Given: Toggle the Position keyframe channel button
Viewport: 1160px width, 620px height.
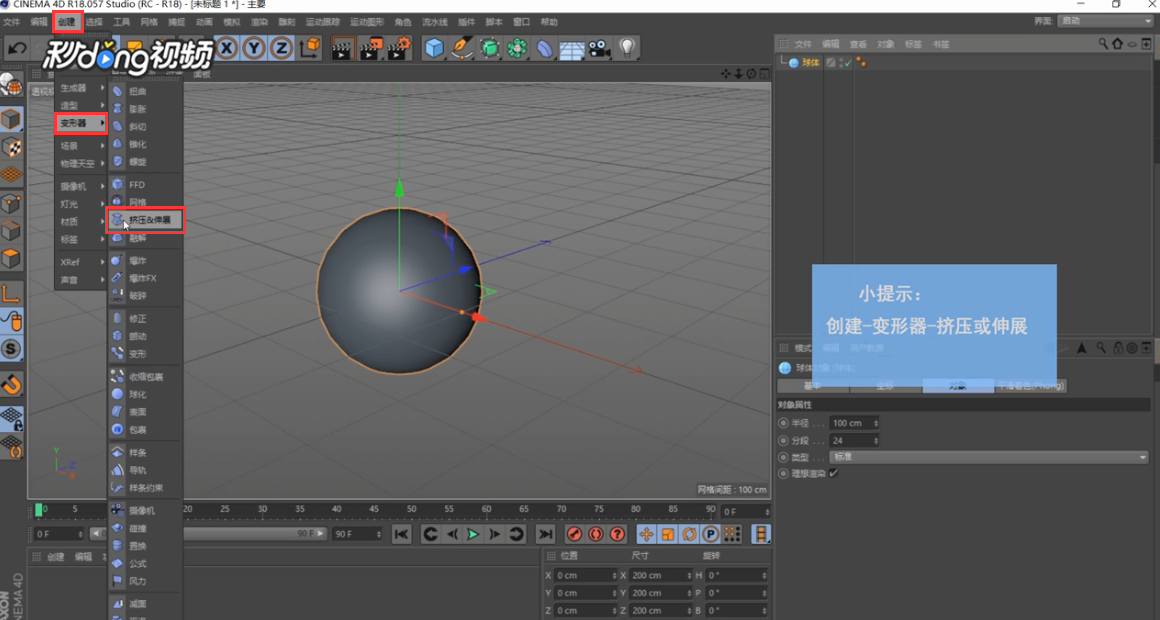Looking at the screenshot, I should pyautogui.click(x=646, y=534).
